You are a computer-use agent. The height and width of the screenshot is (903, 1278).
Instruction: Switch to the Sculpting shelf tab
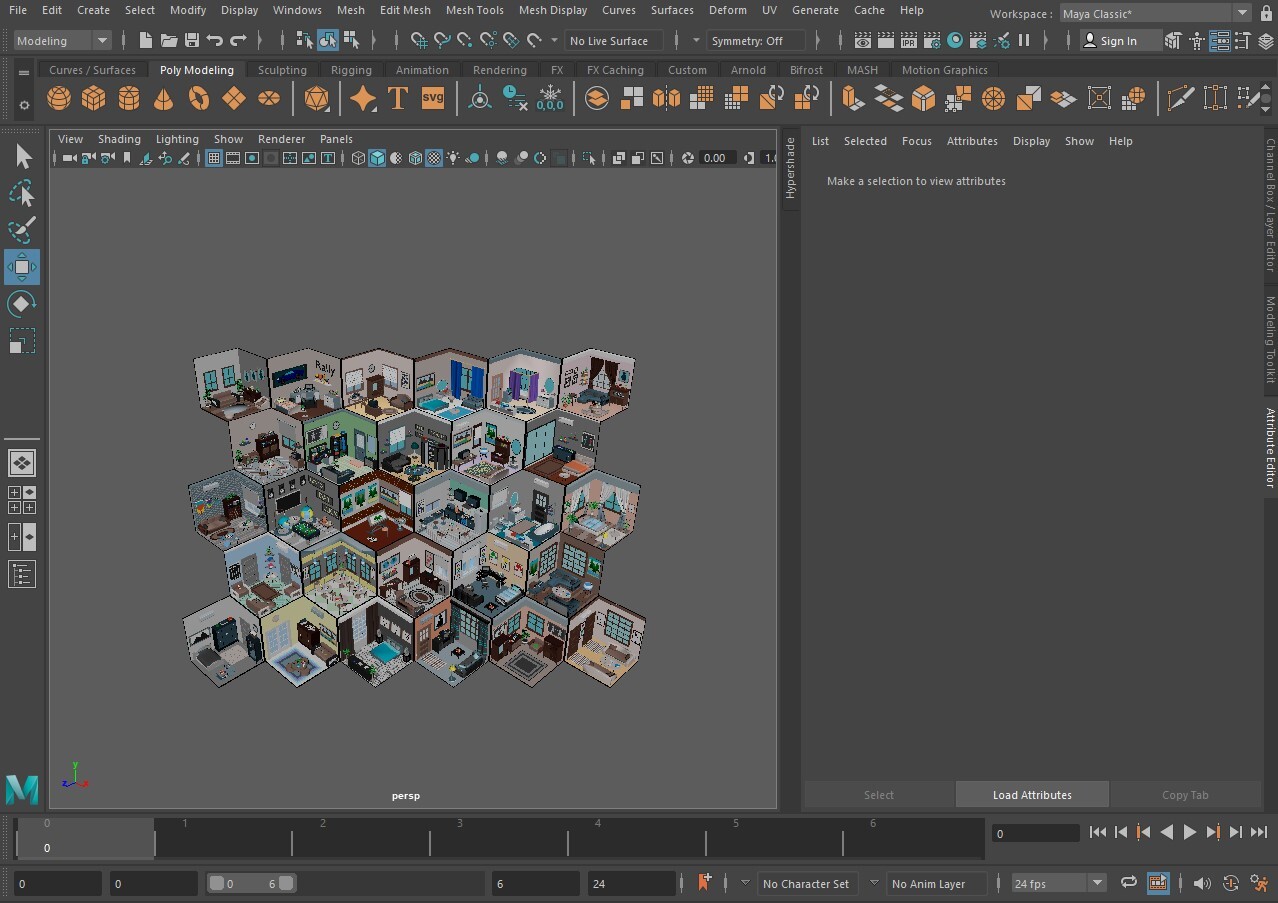[x=281, y=70]
